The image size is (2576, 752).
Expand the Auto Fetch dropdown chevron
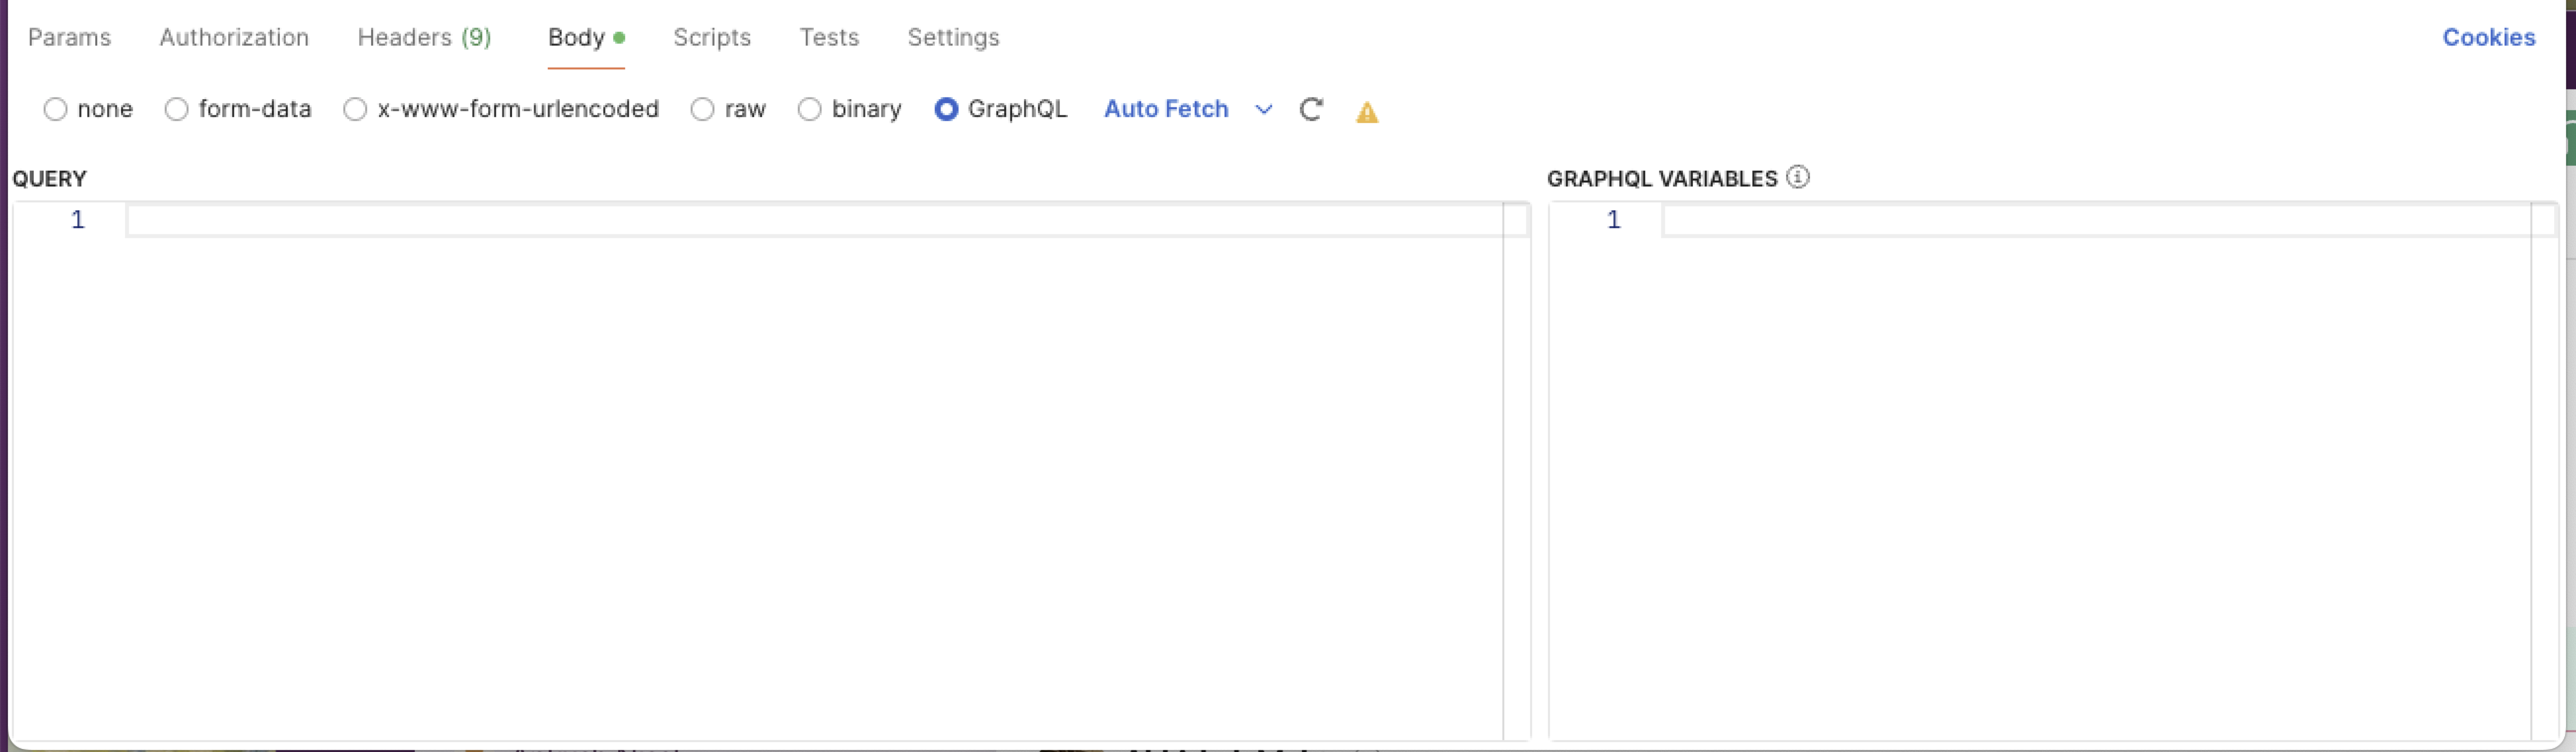pyautogui.click(x=1264, y=109)
